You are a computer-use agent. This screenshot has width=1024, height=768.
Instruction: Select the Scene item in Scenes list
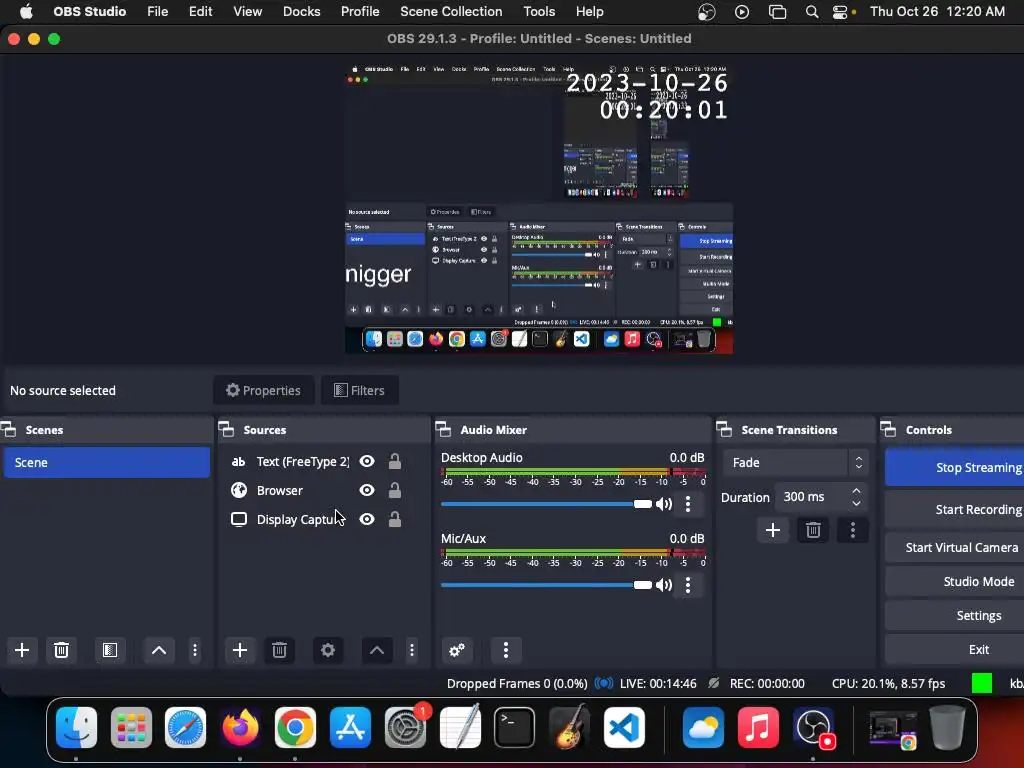[x=107, y=462]
